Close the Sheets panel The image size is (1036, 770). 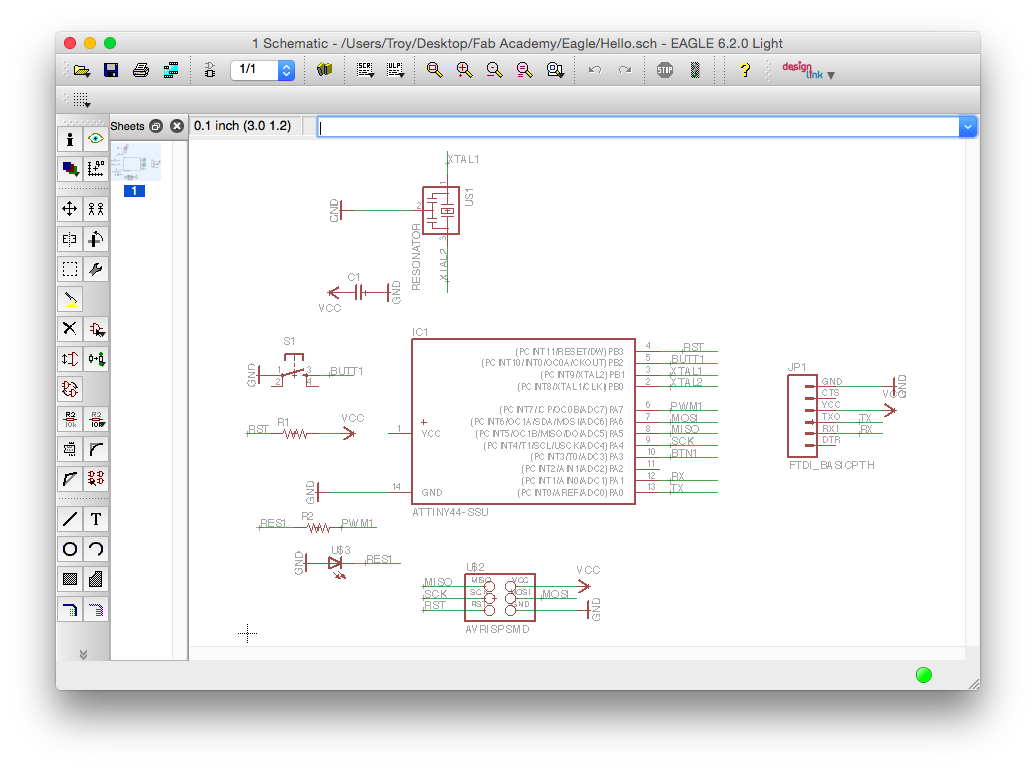[176, 126]
